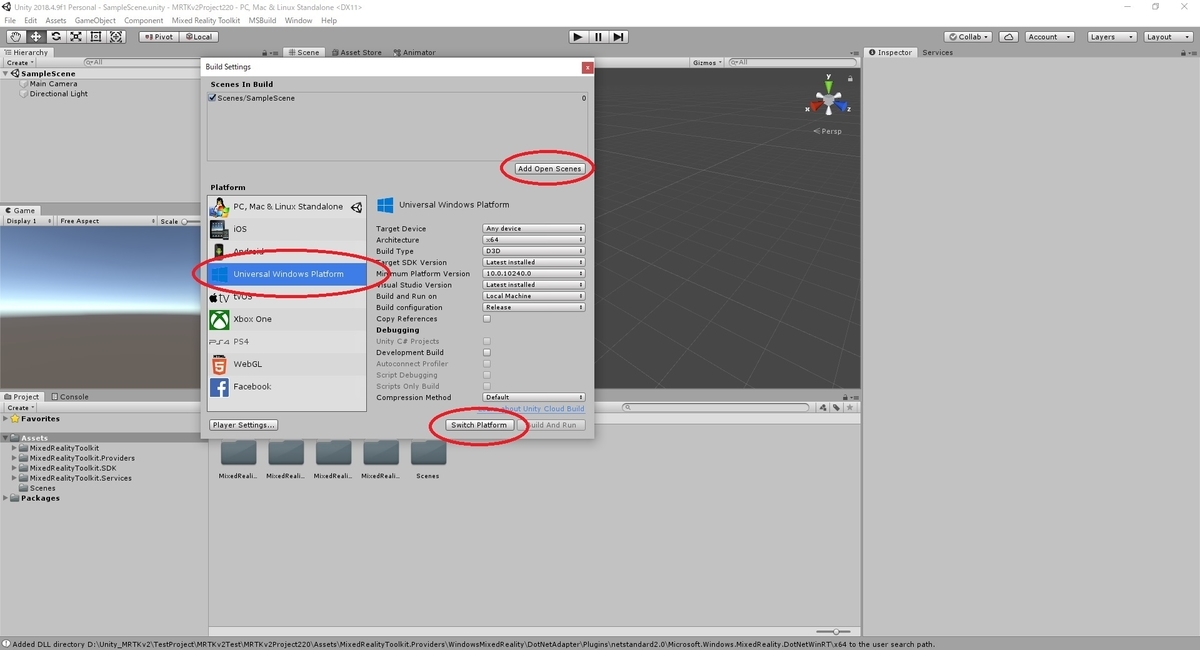Toggle Local handle rotation button
This screenshot has height=650, width=1200.
[x=197, y=37]
